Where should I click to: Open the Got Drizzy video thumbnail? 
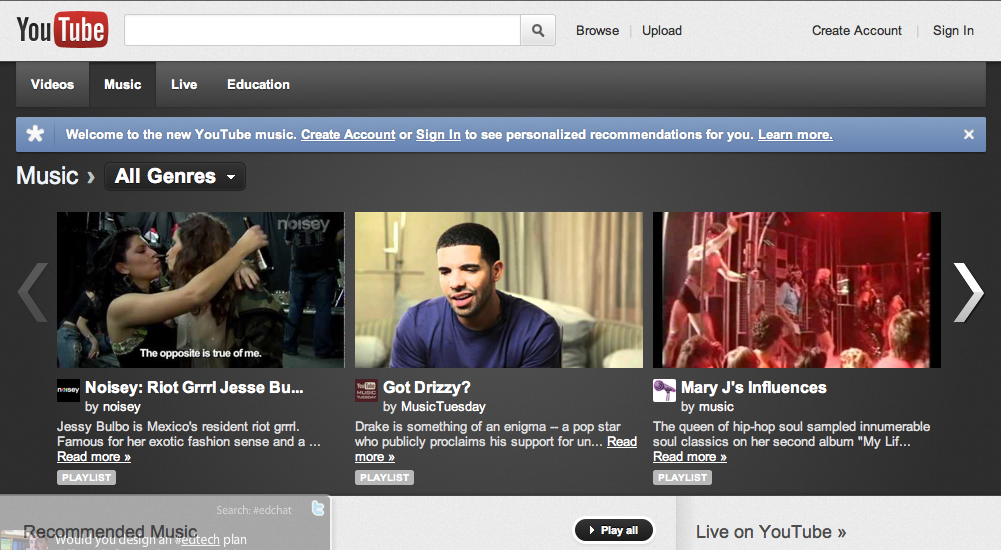click(x=499, y=290)
